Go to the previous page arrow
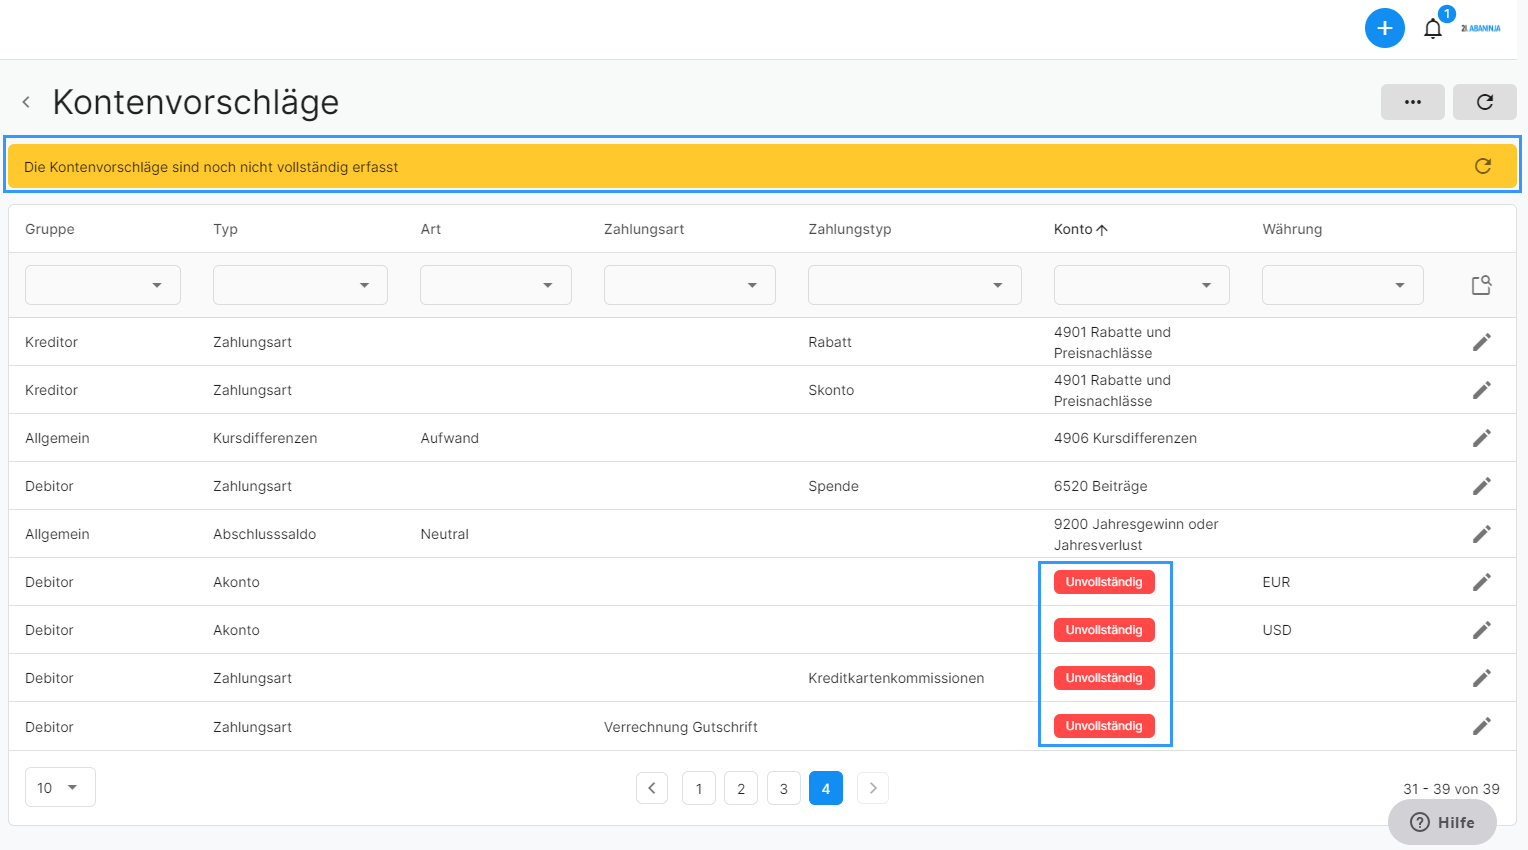Viewport: 1528px width, 850px height. tap(652, 788)
